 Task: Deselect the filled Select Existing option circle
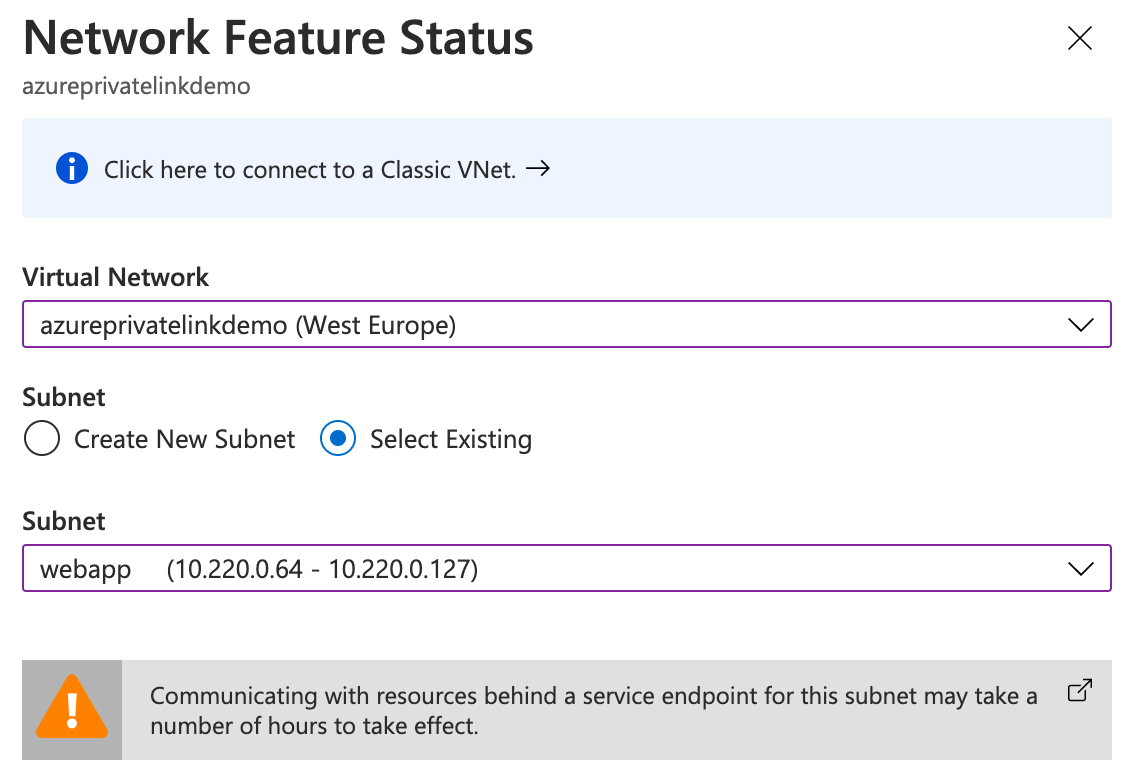point(337,438)
